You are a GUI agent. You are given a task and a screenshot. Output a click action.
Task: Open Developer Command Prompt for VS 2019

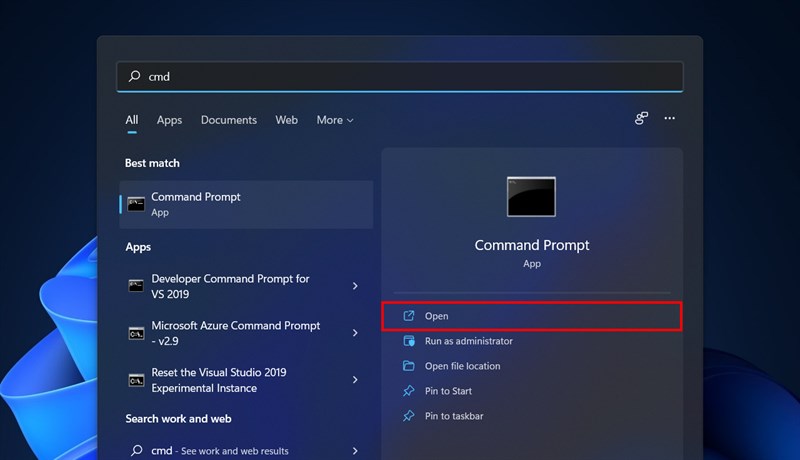coord(246,286)
